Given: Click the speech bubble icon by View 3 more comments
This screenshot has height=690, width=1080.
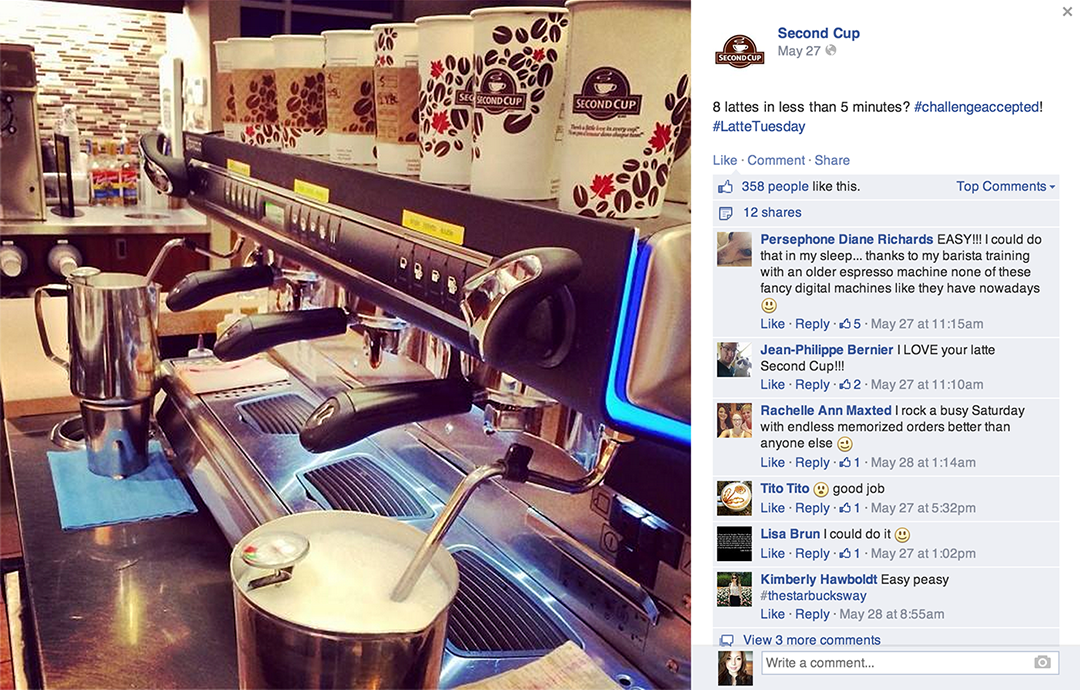Looking at the screenshot, I should (x=726, y=640).
